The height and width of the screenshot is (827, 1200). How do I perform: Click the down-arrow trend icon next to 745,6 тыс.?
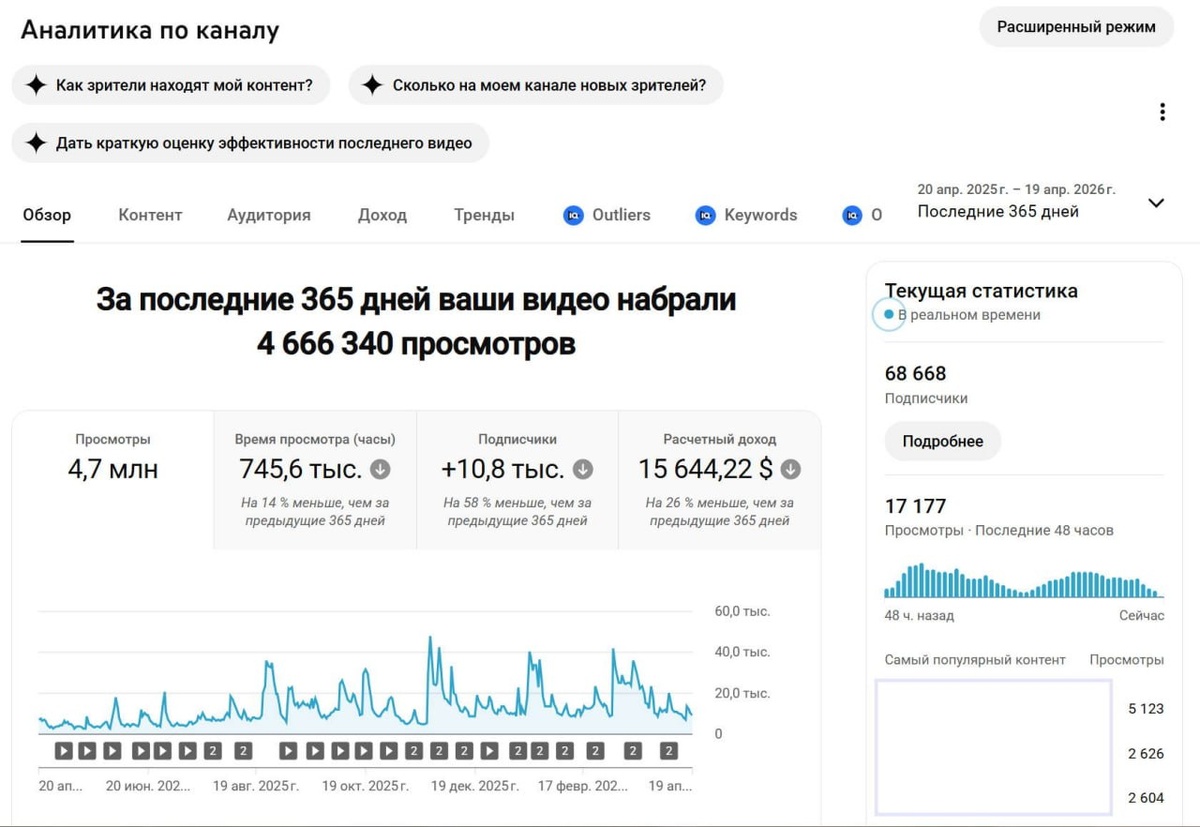coord(380,469)
